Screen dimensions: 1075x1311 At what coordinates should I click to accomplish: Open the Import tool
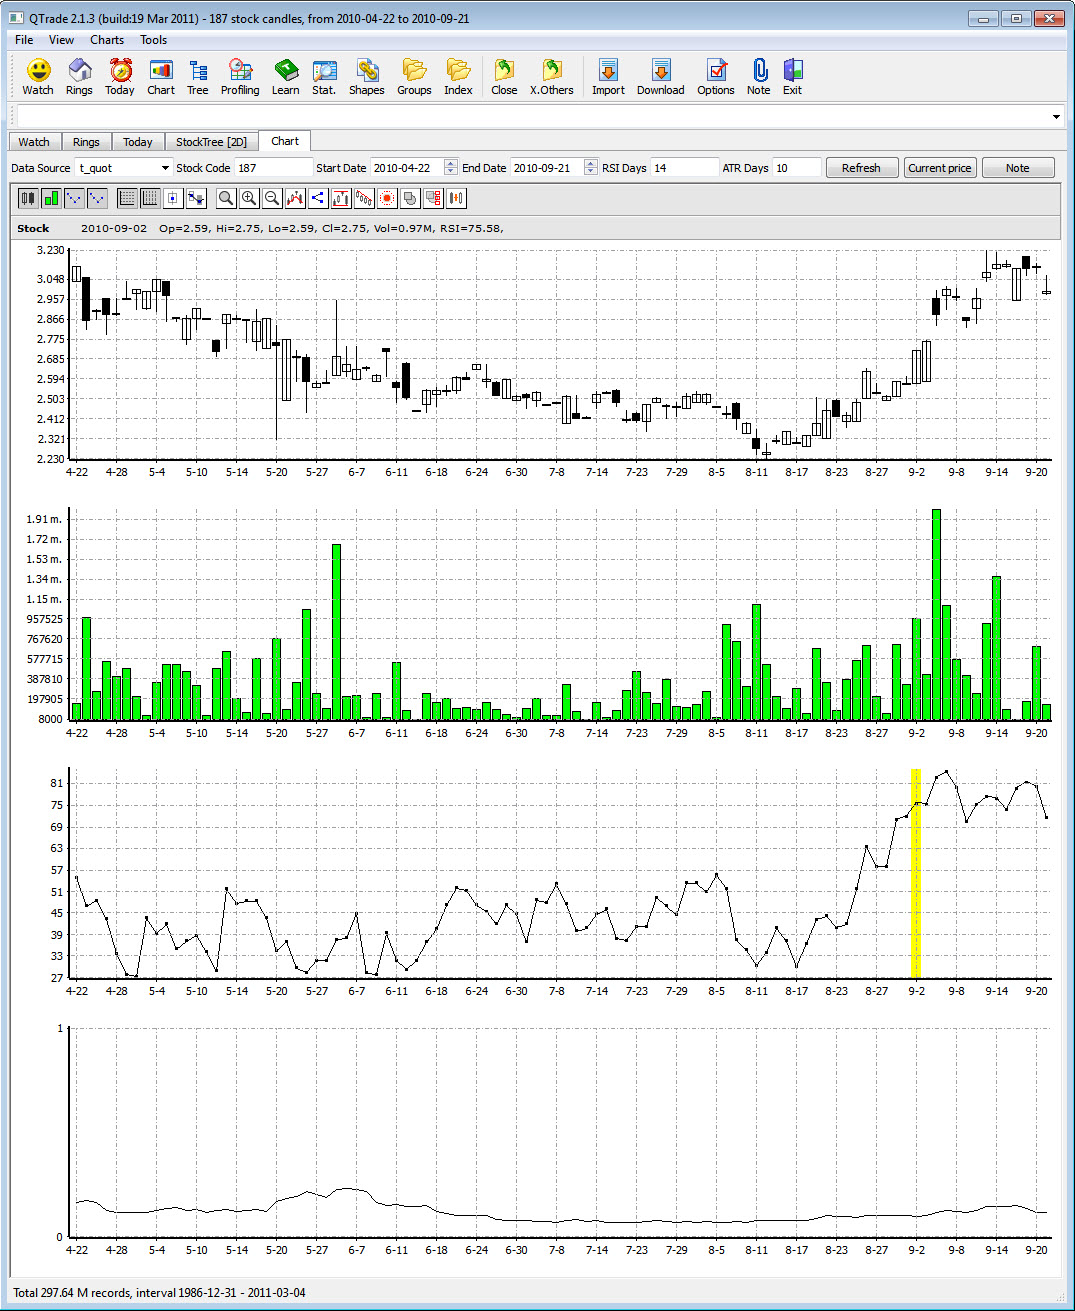coord(607,77)
